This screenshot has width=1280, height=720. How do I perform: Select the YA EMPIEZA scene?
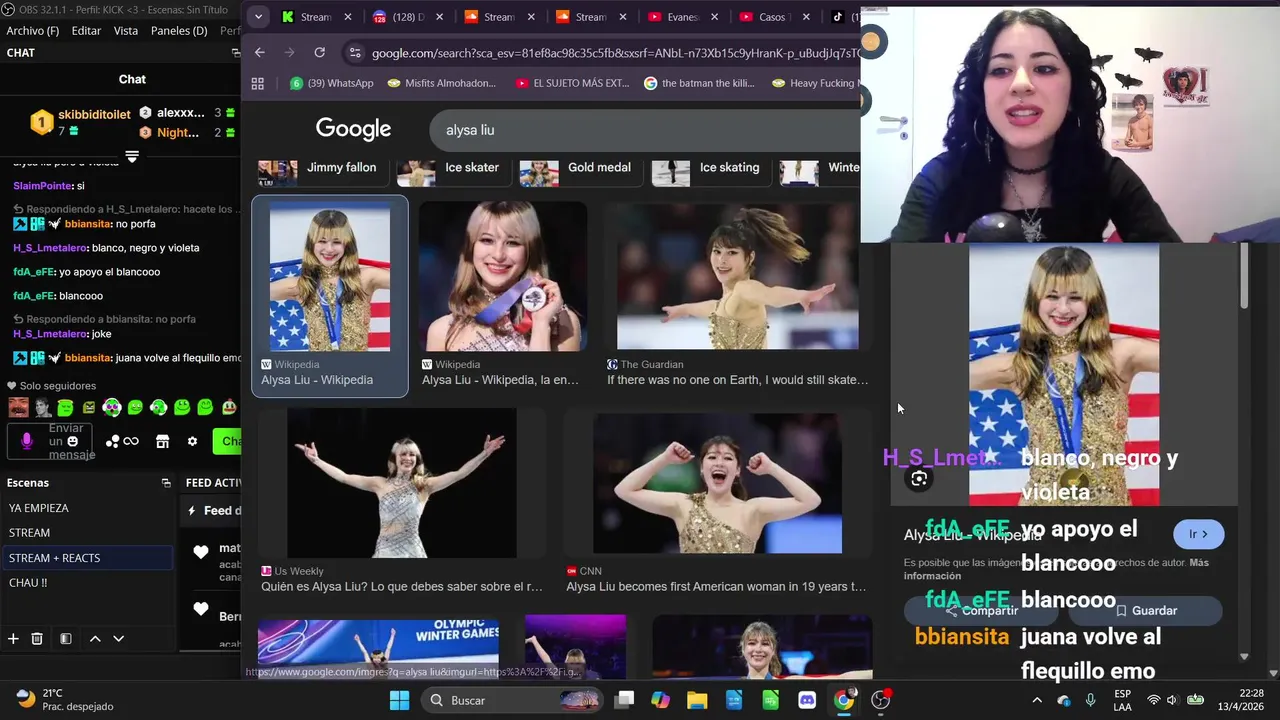pos(87,508)
